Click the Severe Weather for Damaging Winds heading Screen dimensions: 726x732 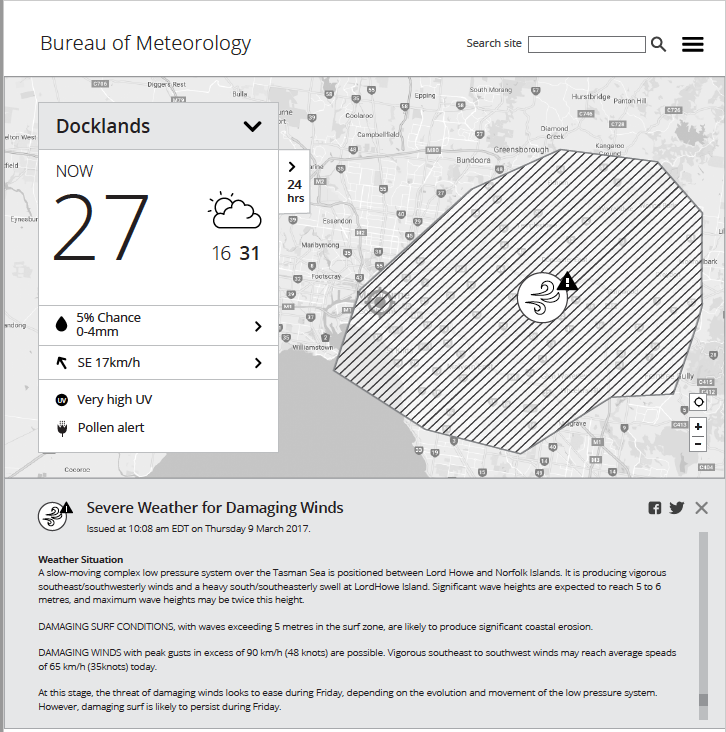click(x=215, y=507)
